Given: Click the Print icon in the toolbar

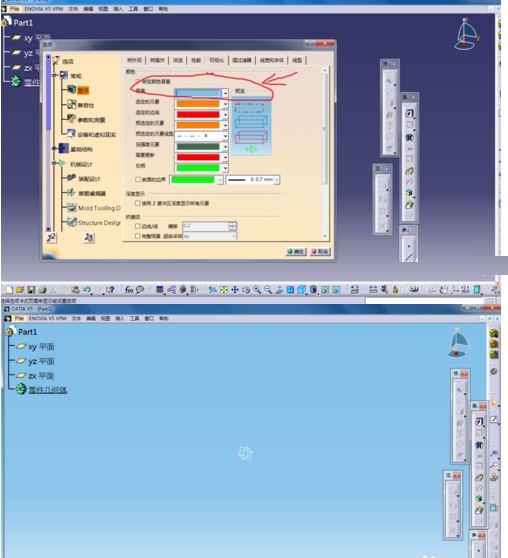Looking at the screenshot, I should click(42, 290).
